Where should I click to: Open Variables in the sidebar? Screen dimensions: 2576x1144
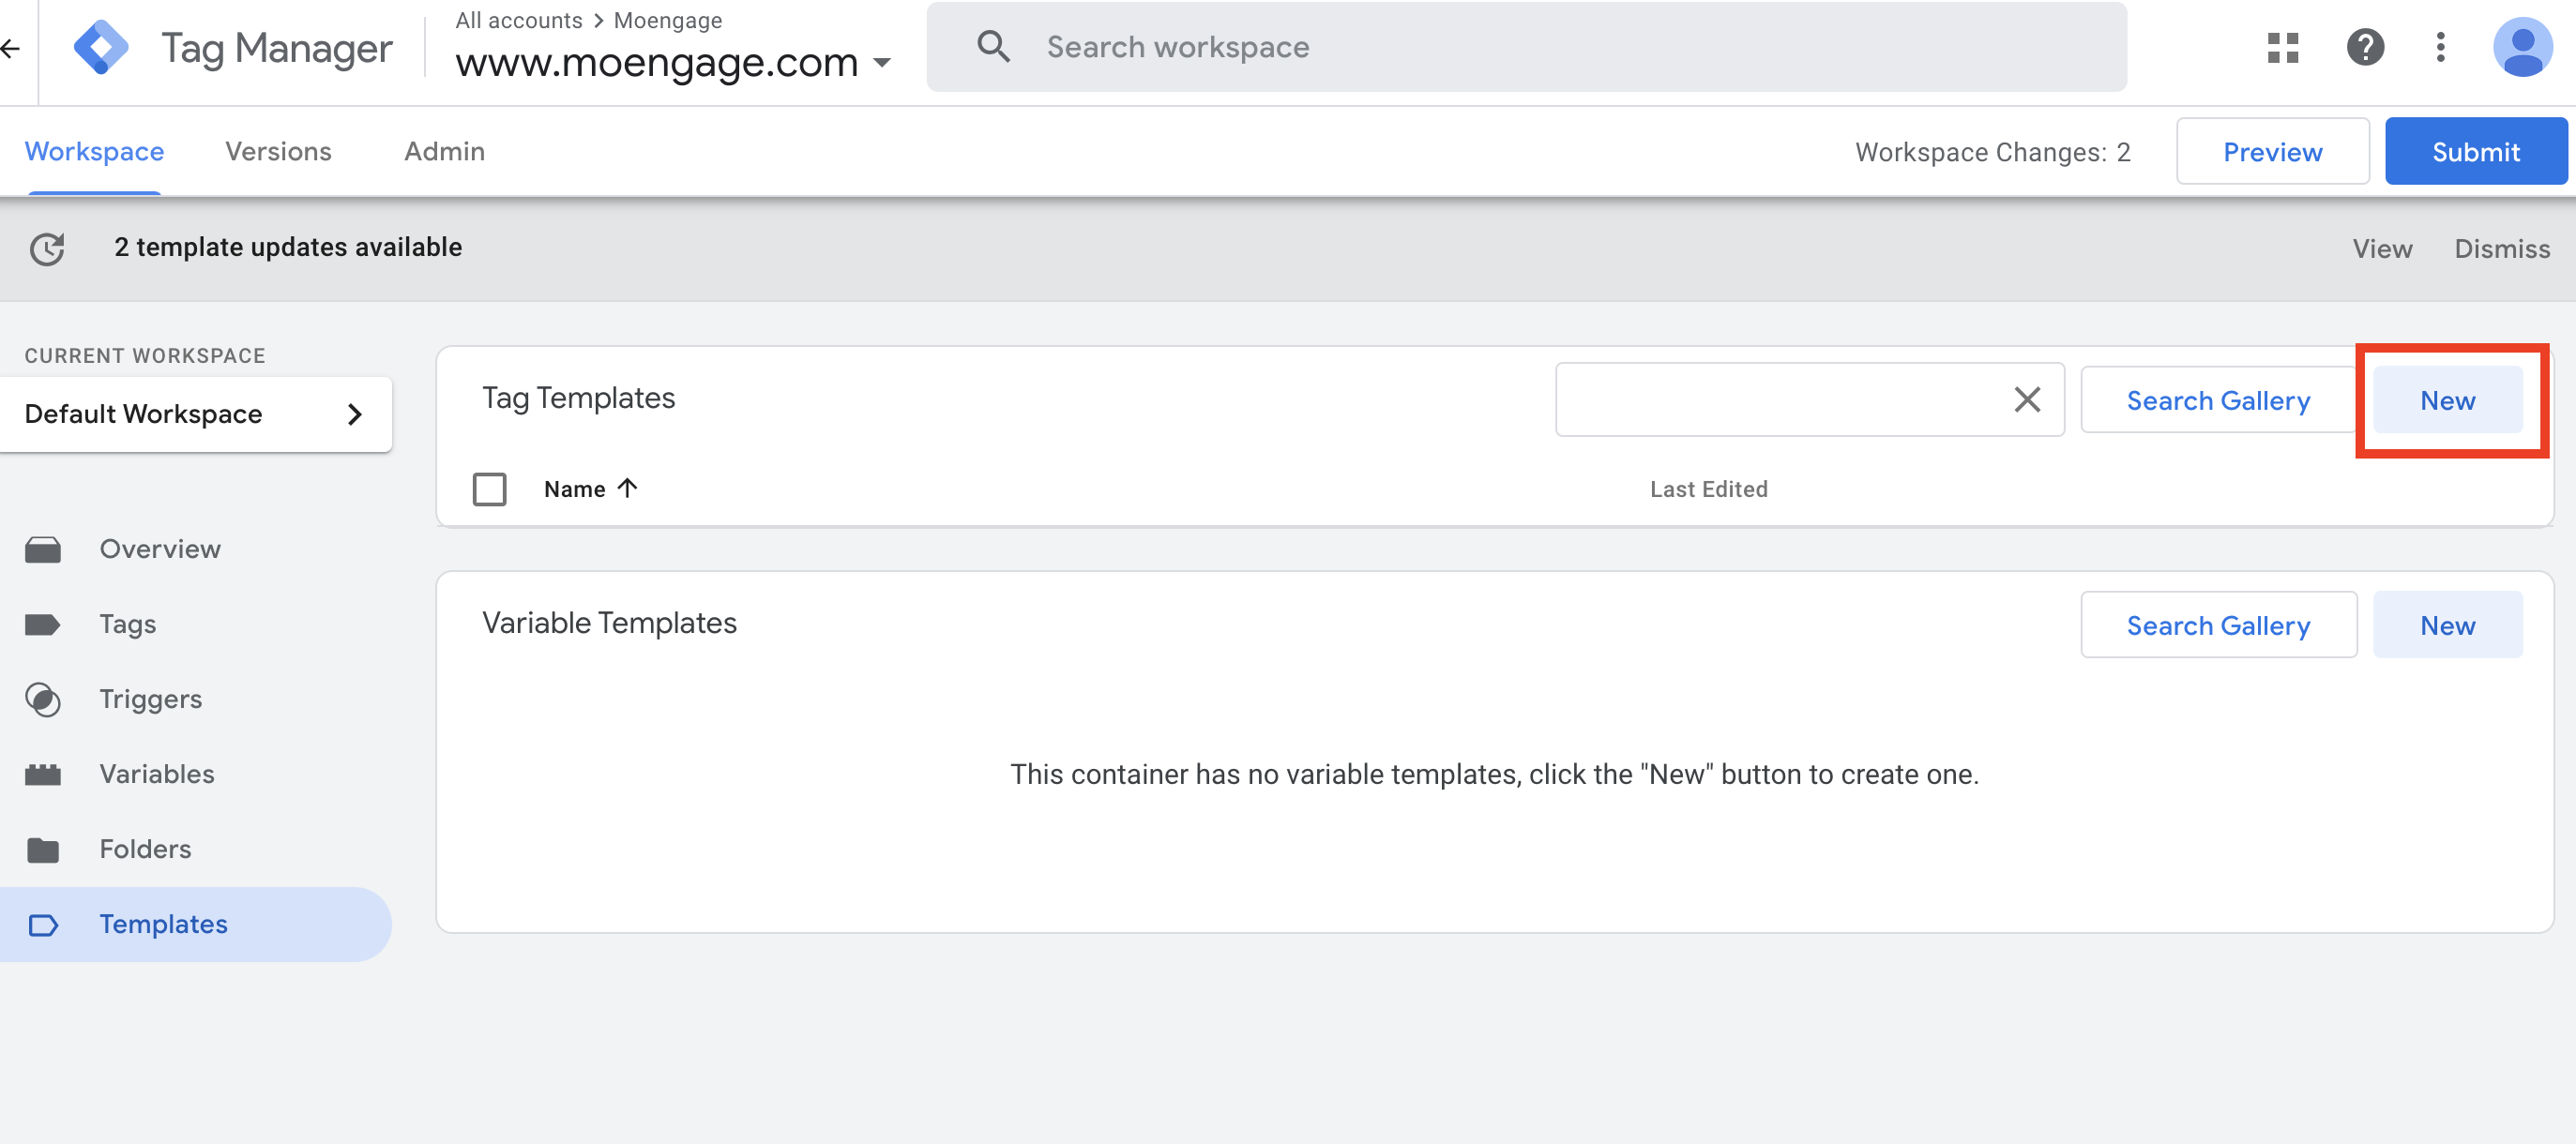157,774
